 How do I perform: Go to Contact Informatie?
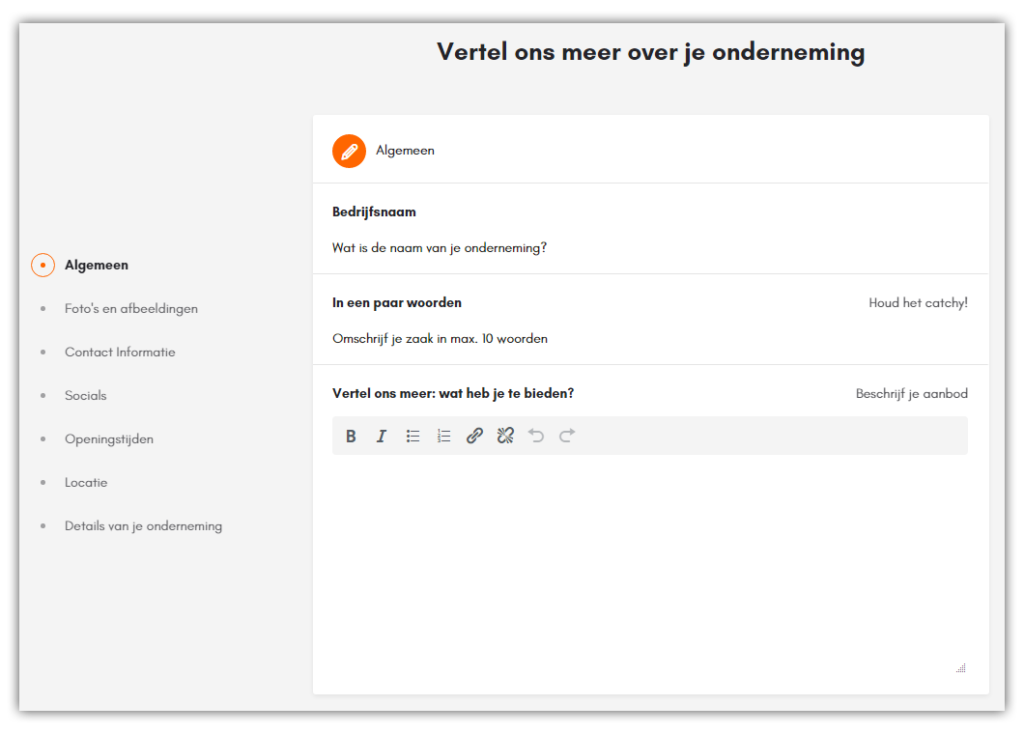[x=119, y=352]
